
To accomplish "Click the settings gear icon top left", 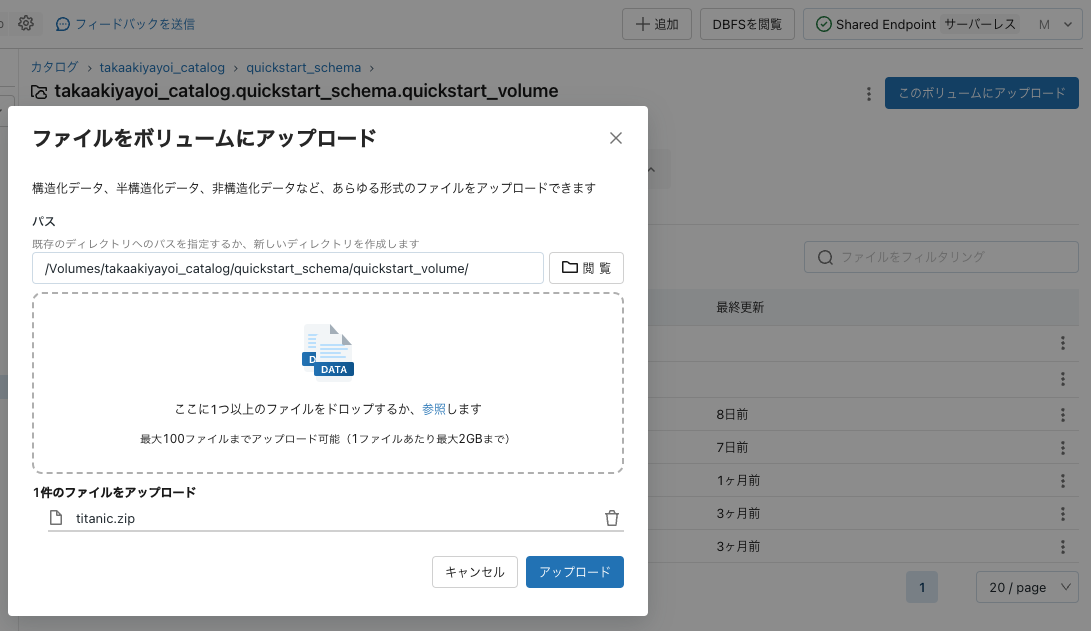I will point(26,22).
